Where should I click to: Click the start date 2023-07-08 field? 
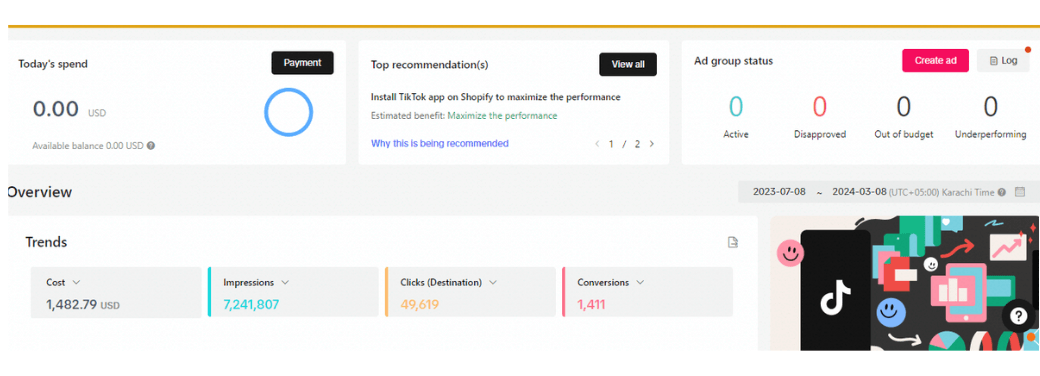tap(779, 192)
